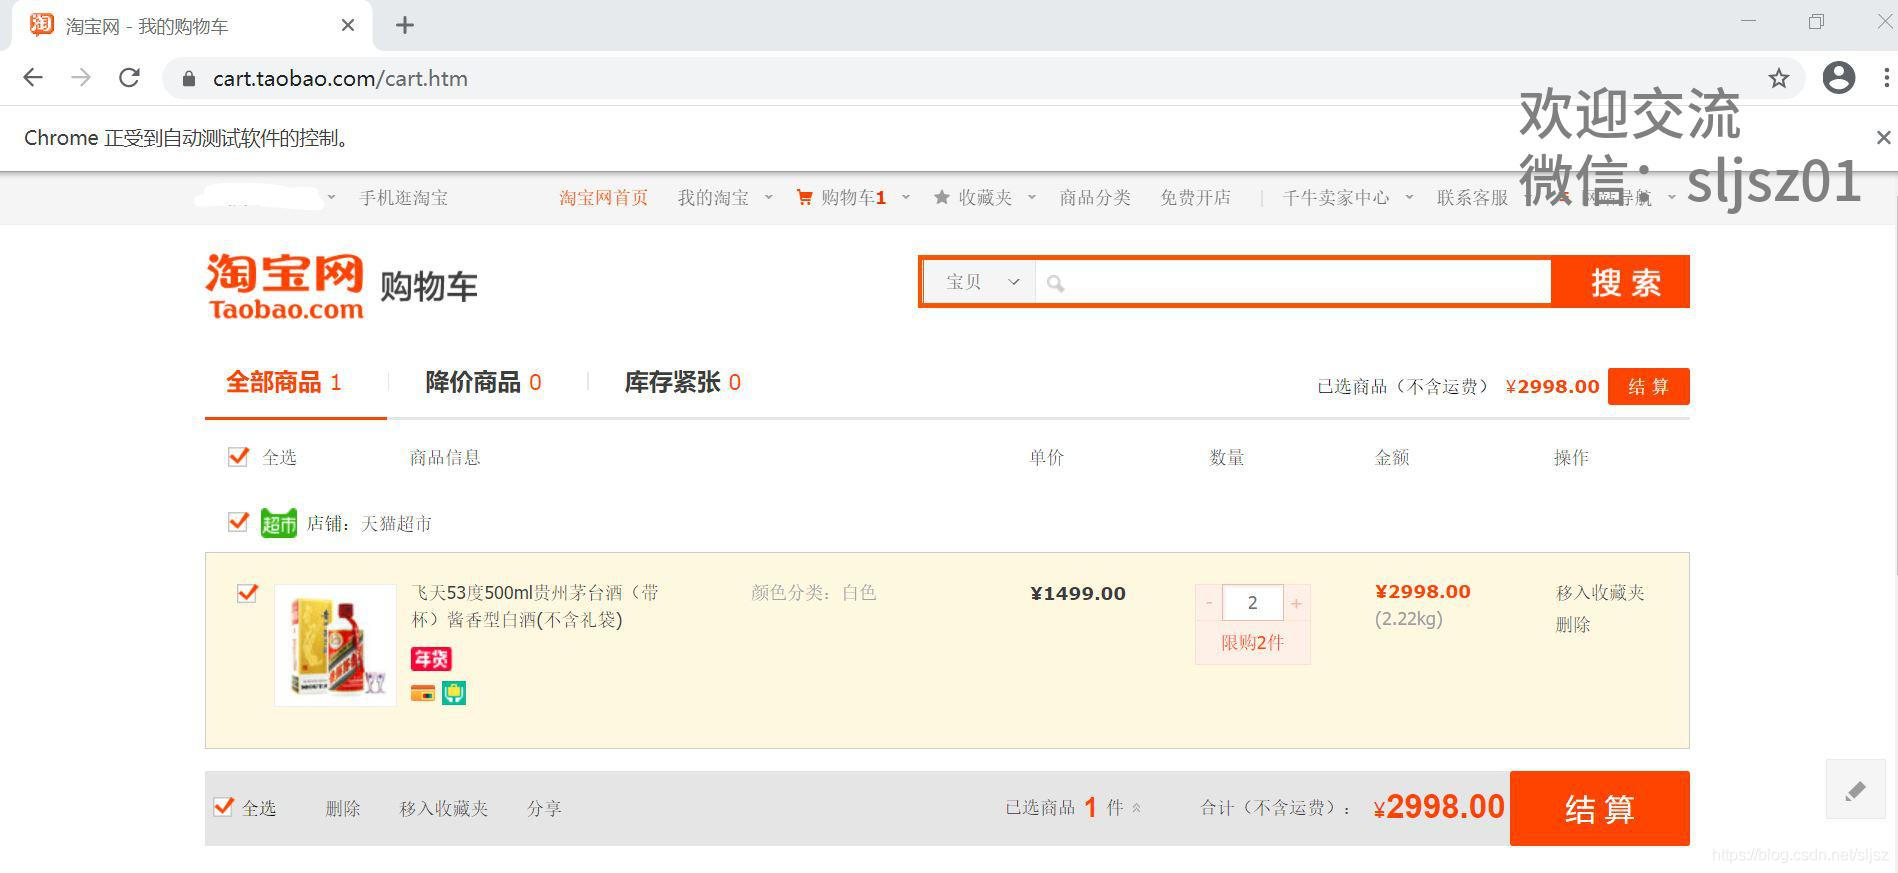Click the small 结算 button above the table
This screenshot has width=1898, height=873.
tap(1648, 387)
